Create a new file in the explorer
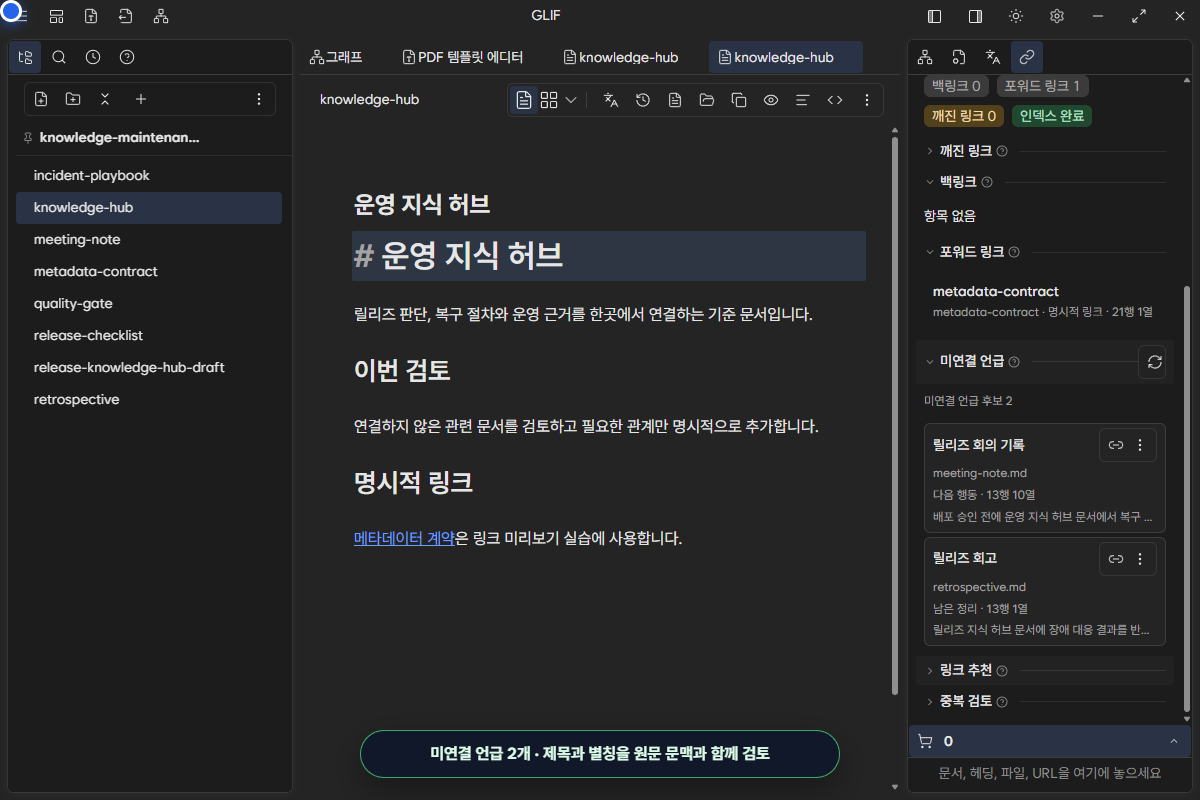The image size is (1200, 800). point(41,99)
